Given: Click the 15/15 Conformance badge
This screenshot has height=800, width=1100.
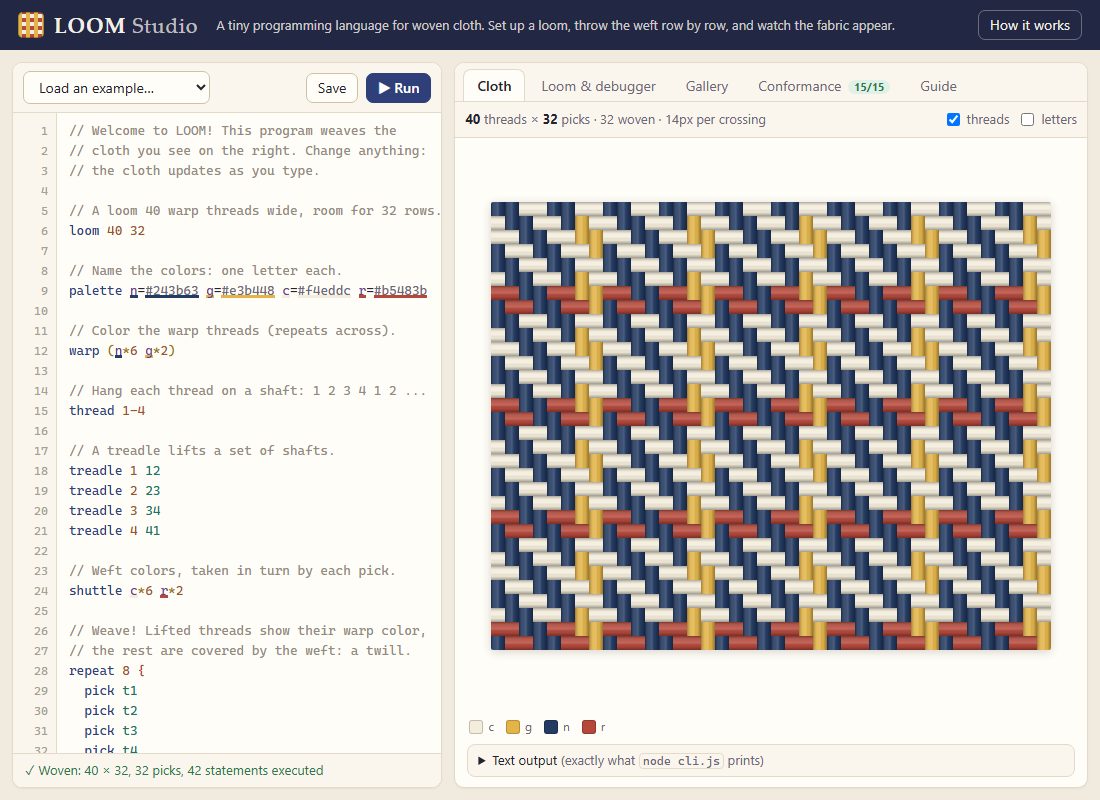Looking at the screenshot, I should [868, 87].
